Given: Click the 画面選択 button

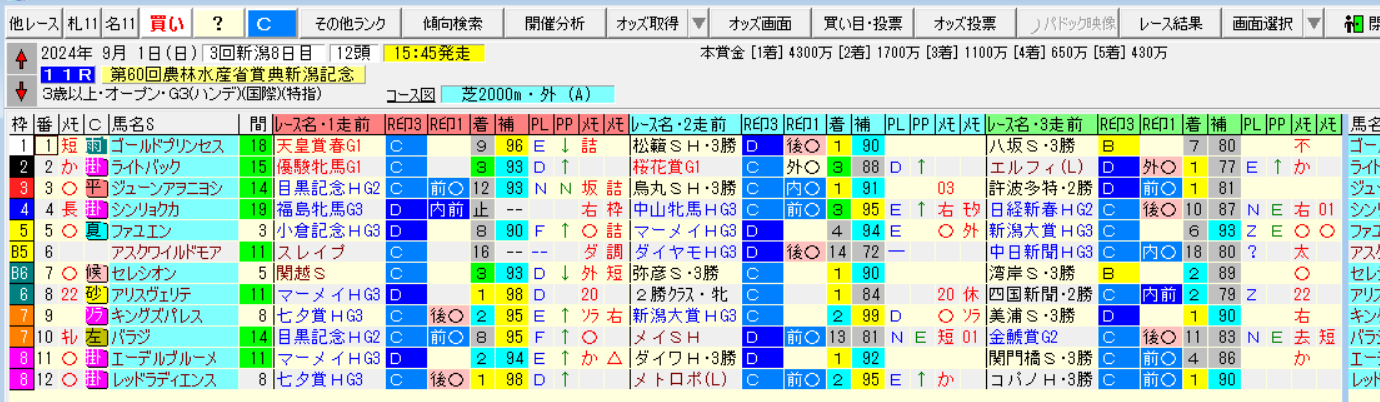Looking at the screenshot, I should pyautogui.click(x=1262, y=24).
